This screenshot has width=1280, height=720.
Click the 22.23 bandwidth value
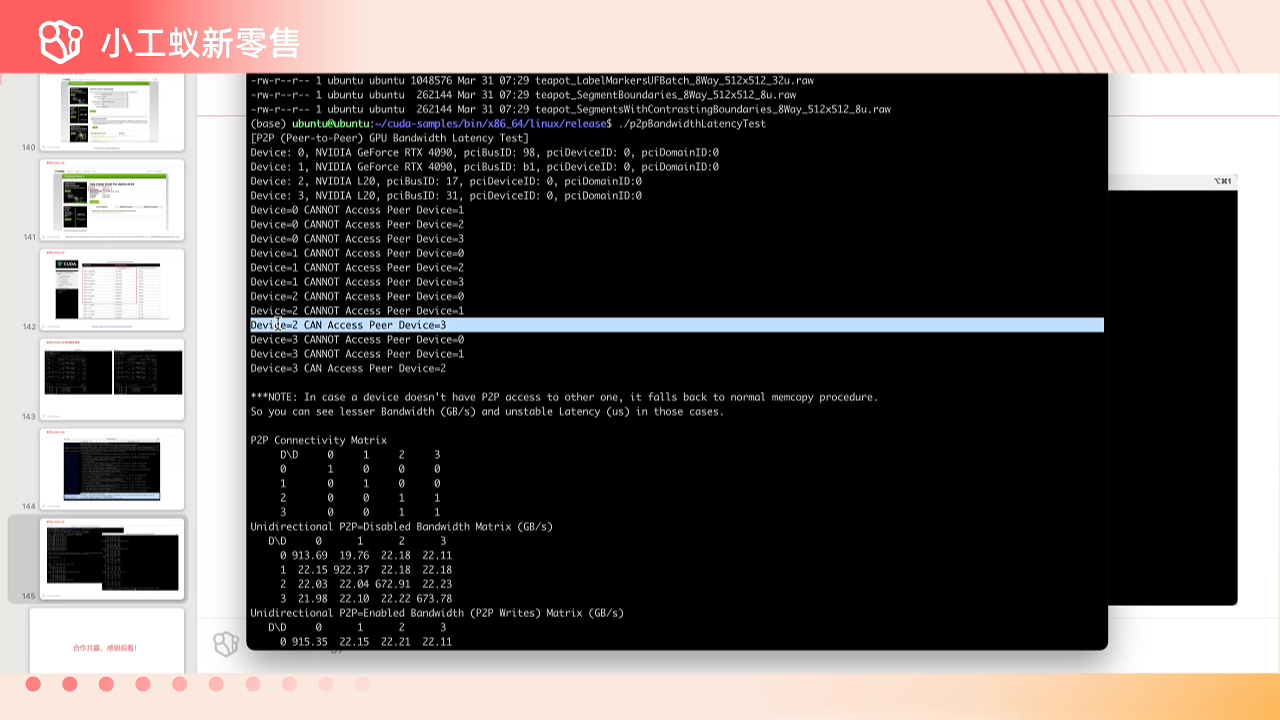pyautogui.click(x=437, y=584)
